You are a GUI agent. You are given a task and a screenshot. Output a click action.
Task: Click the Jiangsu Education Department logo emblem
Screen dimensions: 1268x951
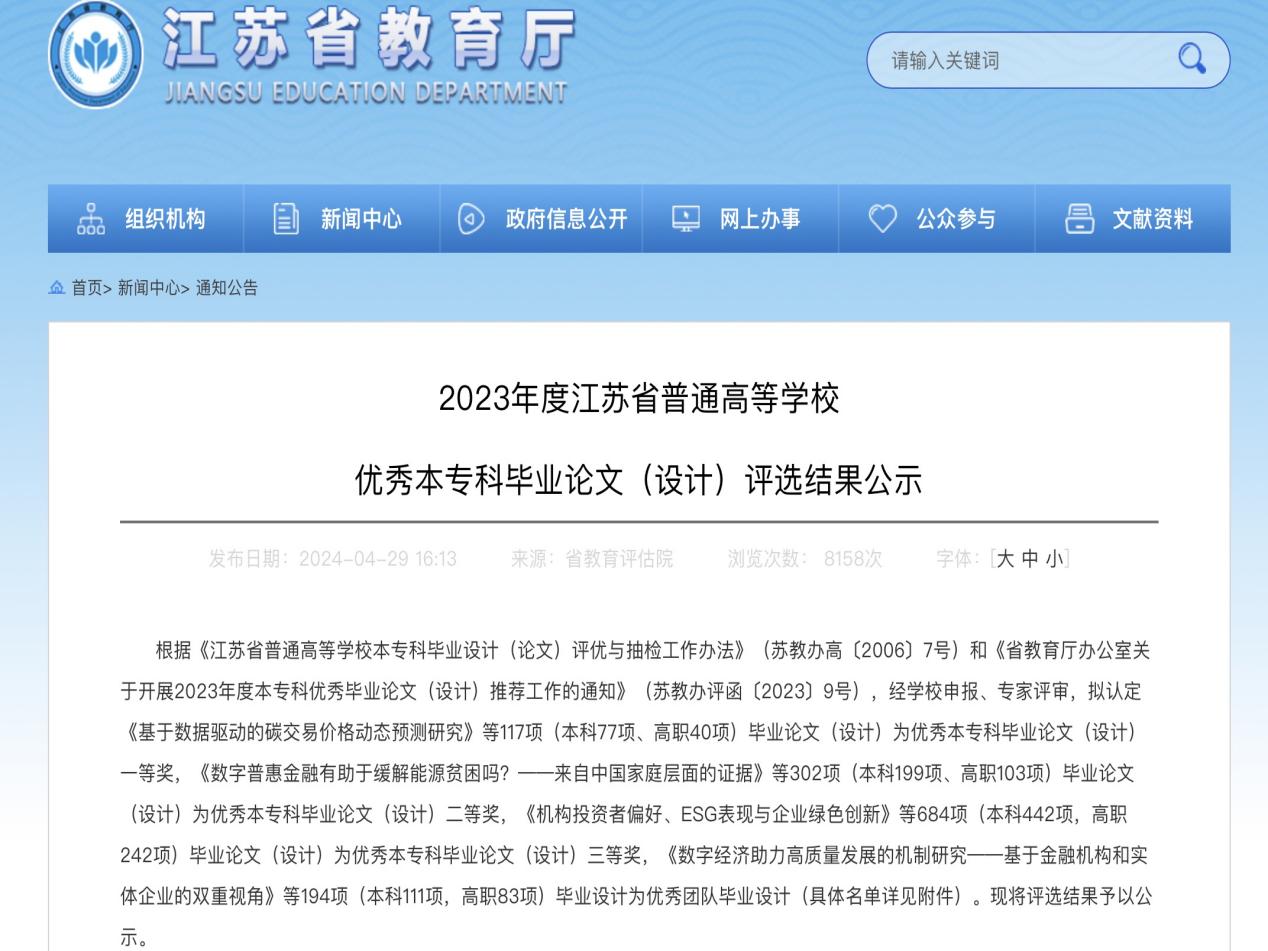95,55
